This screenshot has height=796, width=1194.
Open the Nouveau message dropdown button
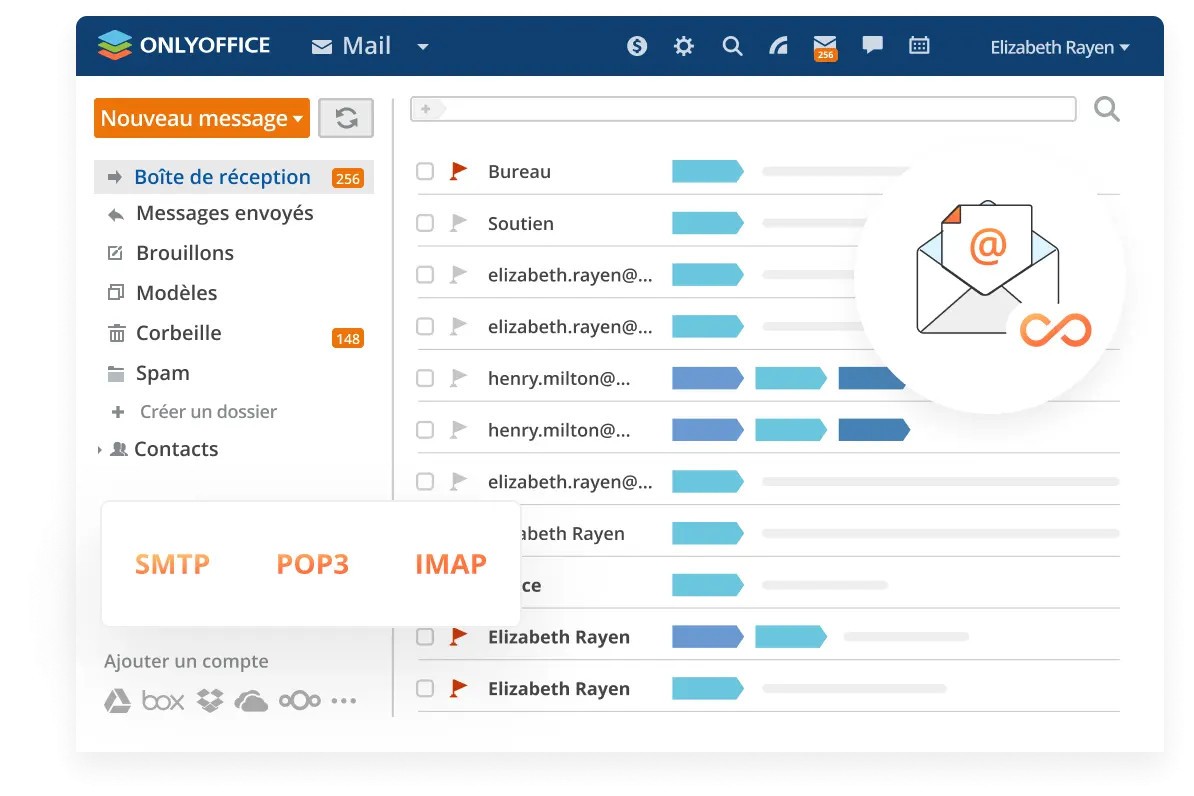pyautogui.click(x=202, y=118)
